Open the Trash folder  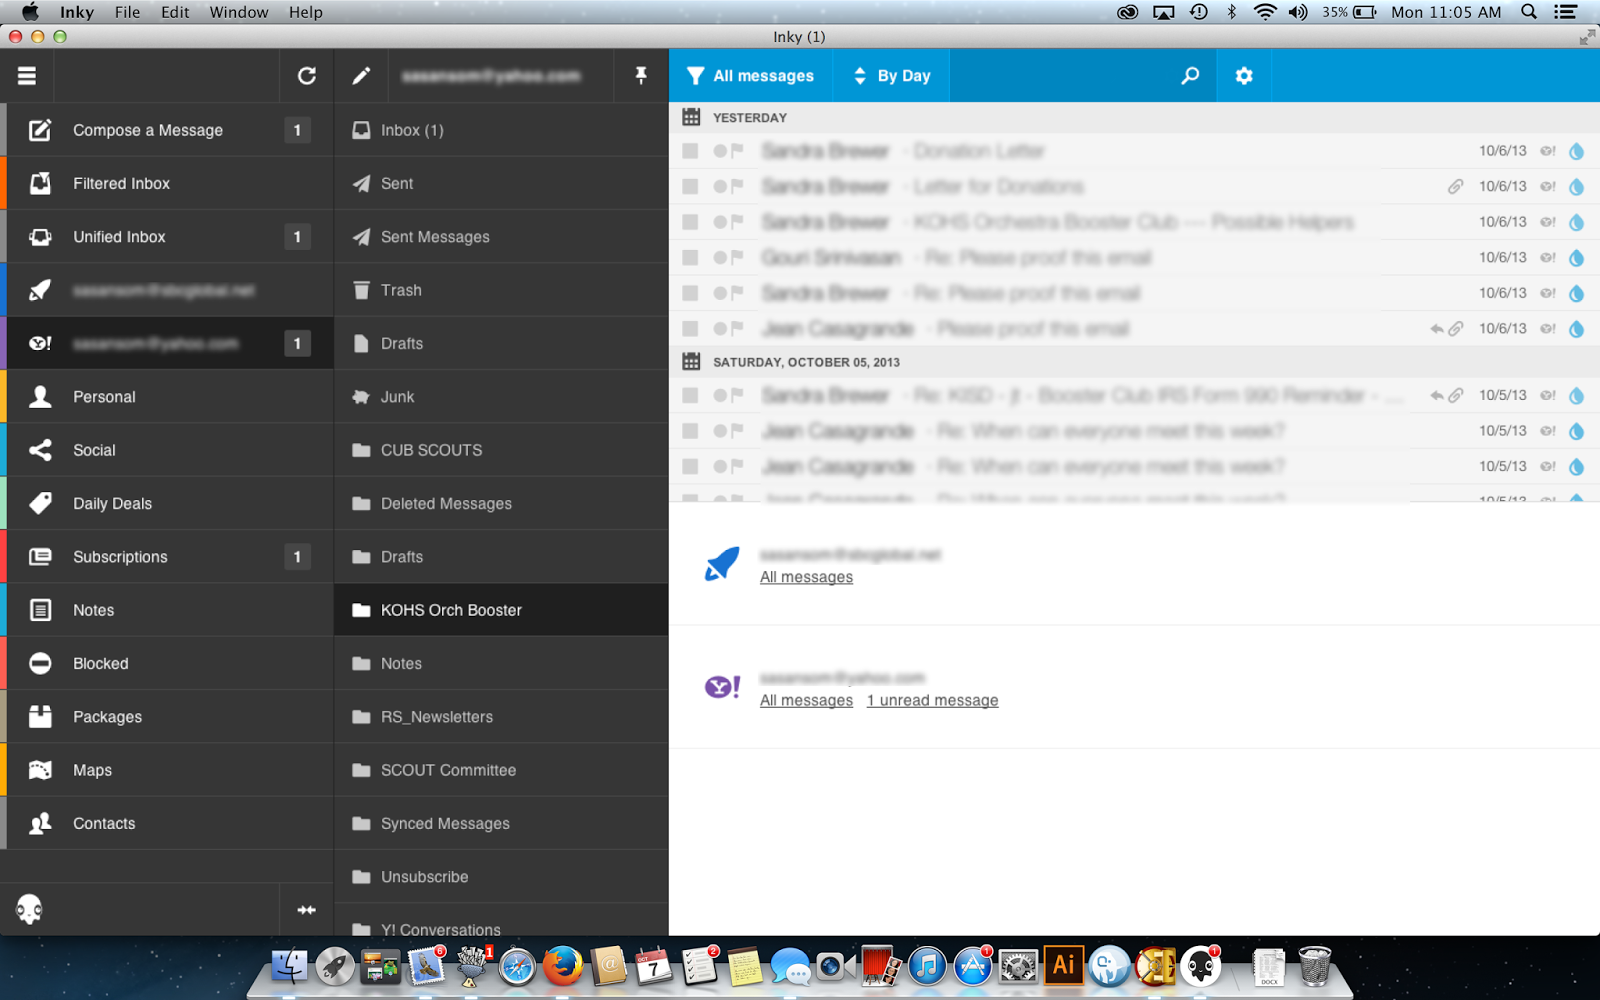tap(501, 290)
